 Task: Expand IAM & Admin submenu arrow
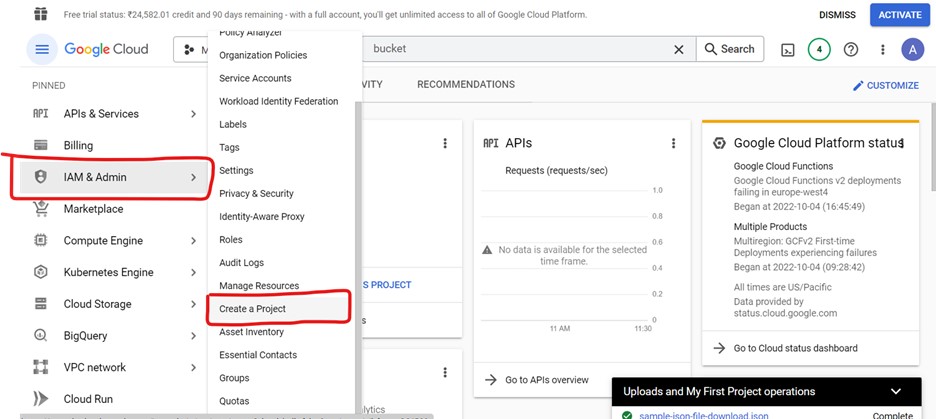(x=193, y=177)
